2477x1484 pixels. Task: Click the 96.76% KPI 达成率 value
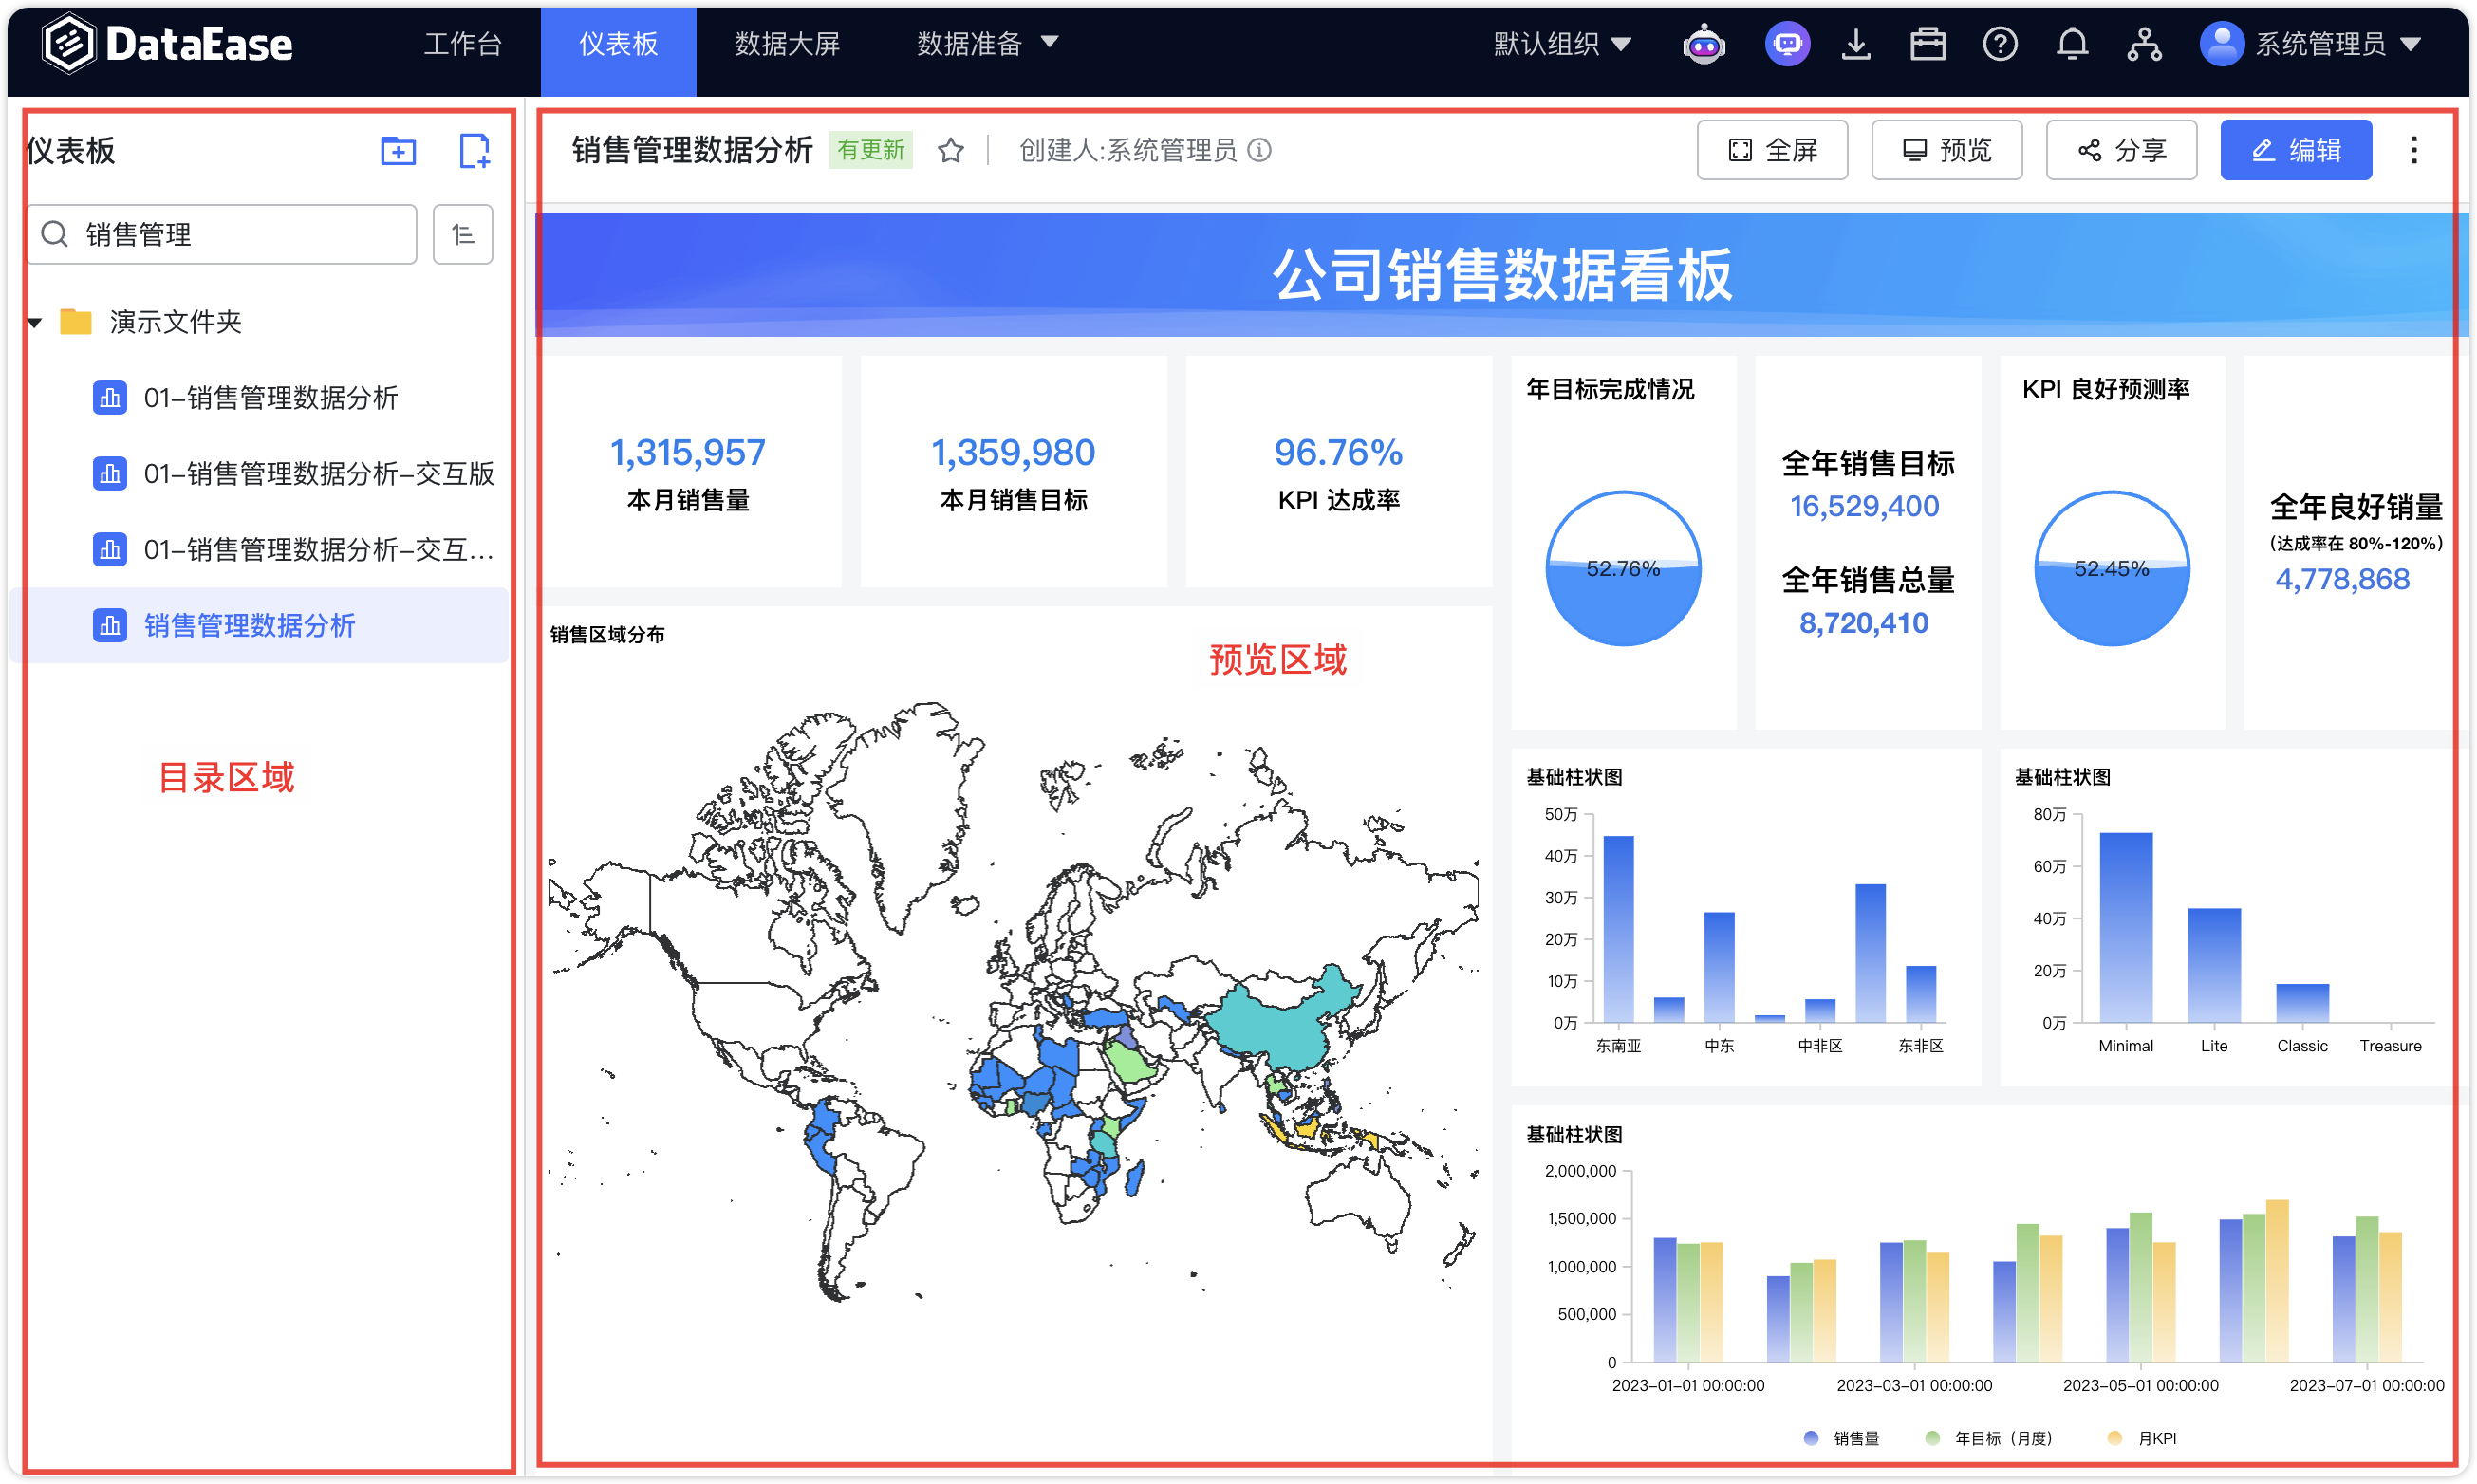pos(1338,453)
